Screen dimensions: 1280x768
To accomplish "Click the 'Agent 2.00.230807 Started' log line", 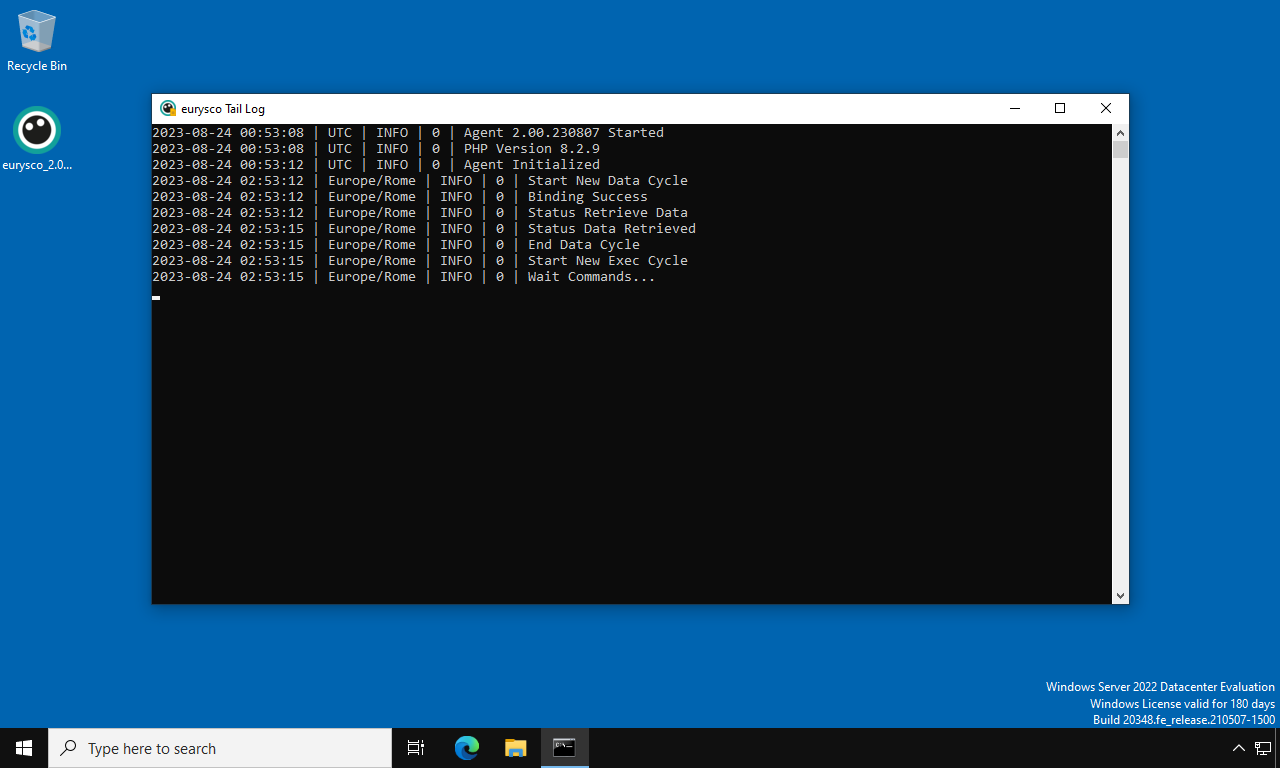I will (x=408, y=132).
